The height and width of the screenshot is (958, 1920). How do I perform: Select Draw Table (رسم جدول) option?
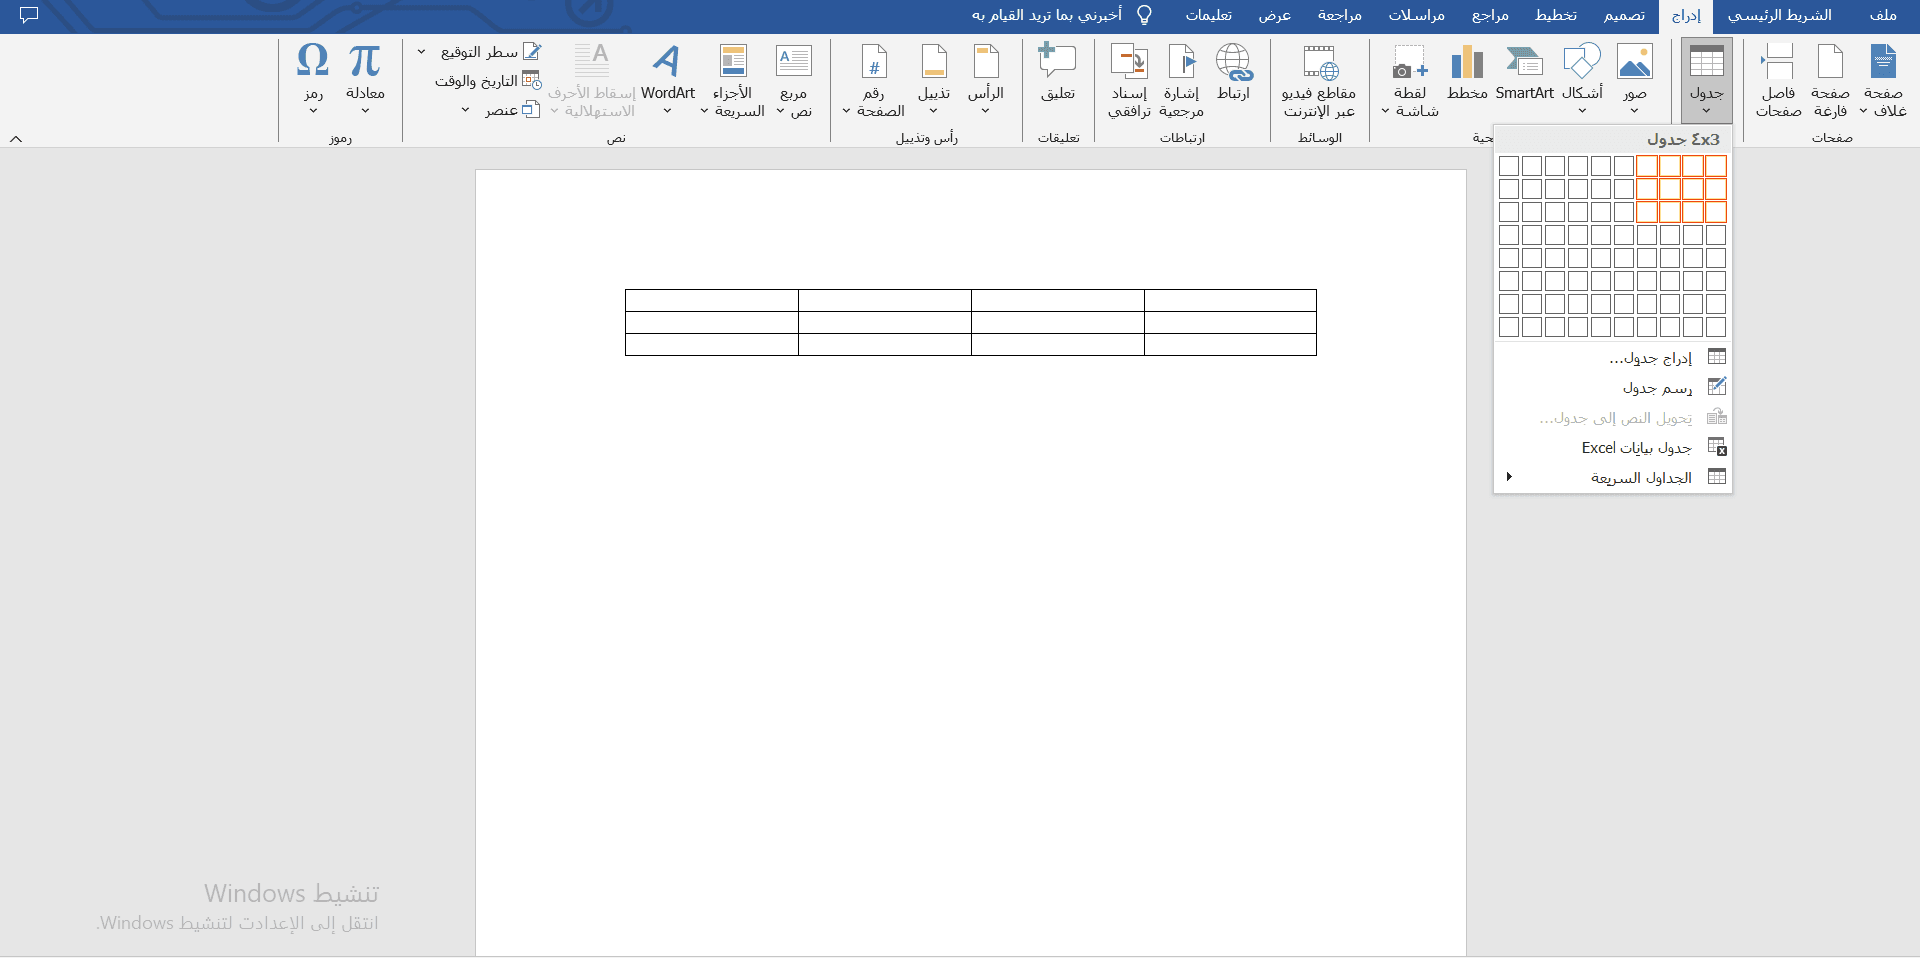point(1657,387)
